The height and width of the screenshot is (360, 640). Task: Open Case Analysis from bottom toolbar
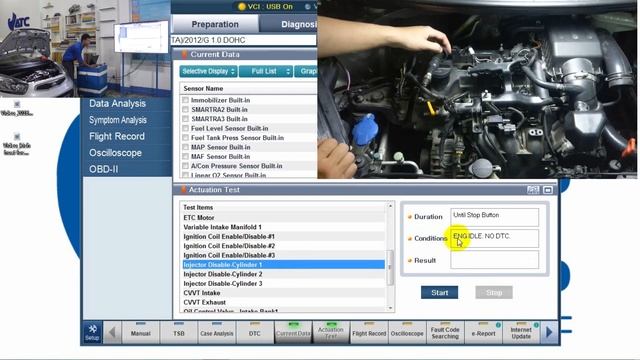tap(217, 332)
